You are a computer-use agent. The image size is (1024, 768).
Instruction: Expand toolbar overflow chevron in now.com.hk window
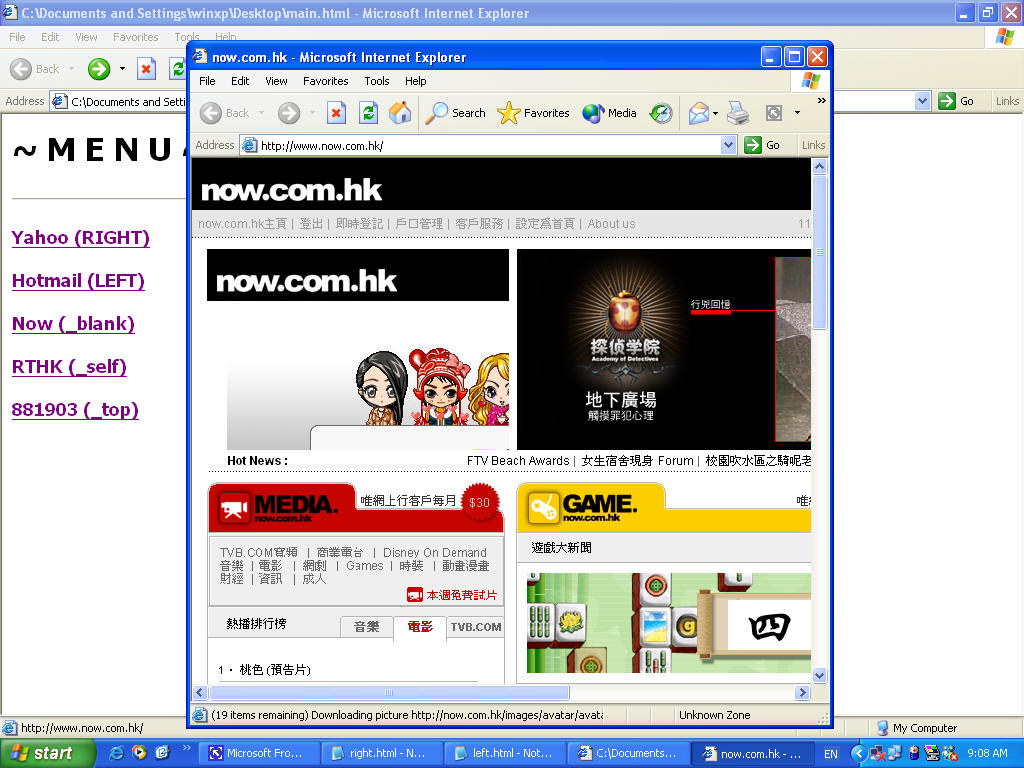[x=822, y=101]
